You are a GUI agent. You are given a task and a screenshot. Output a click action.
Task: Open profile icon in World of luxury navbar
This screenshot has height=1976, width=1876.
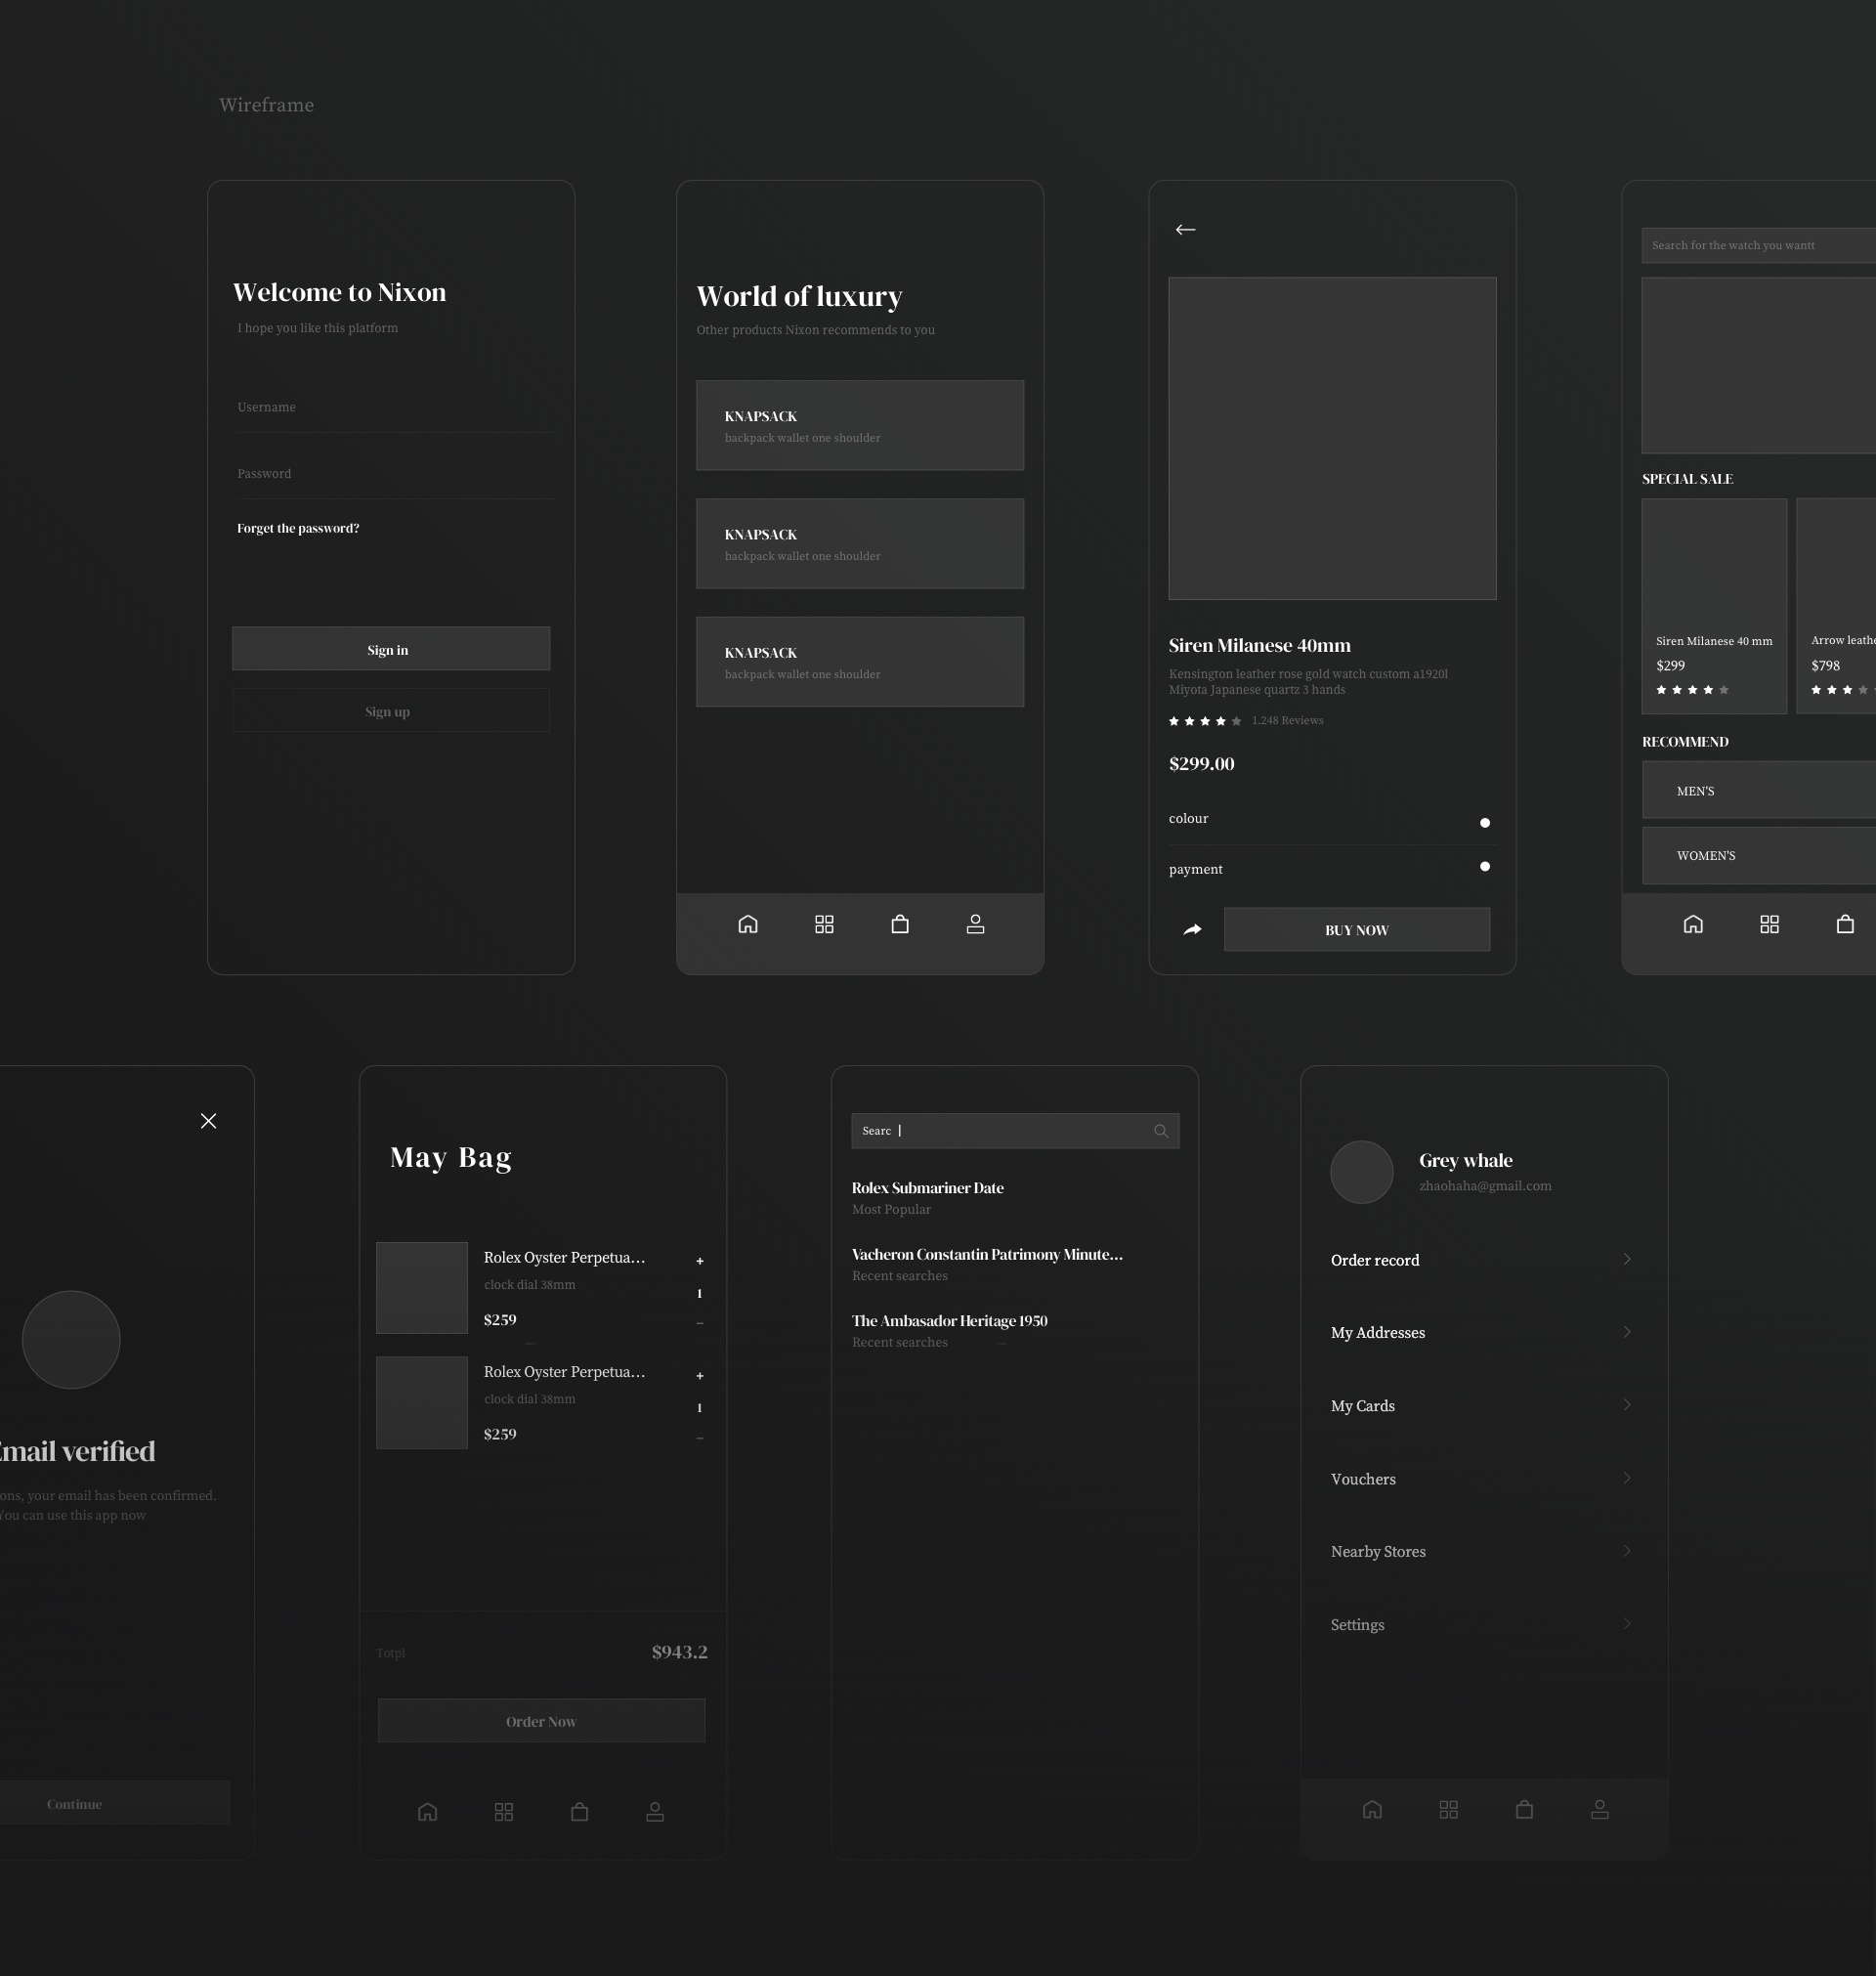[x=975, y=924]
